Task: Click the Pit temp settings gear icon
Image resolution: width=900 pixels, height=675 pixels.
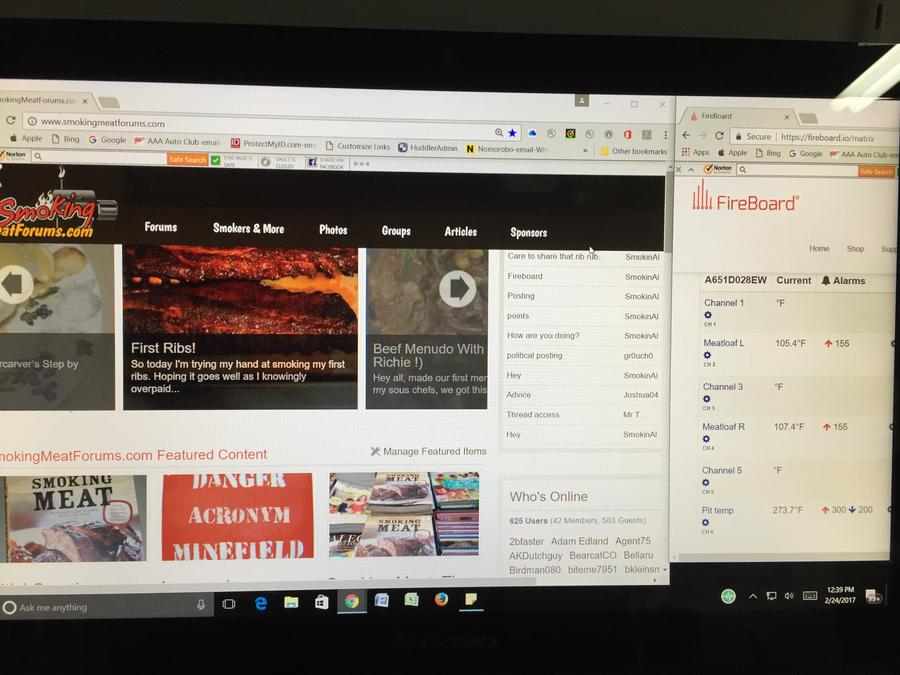Action: 706,522
